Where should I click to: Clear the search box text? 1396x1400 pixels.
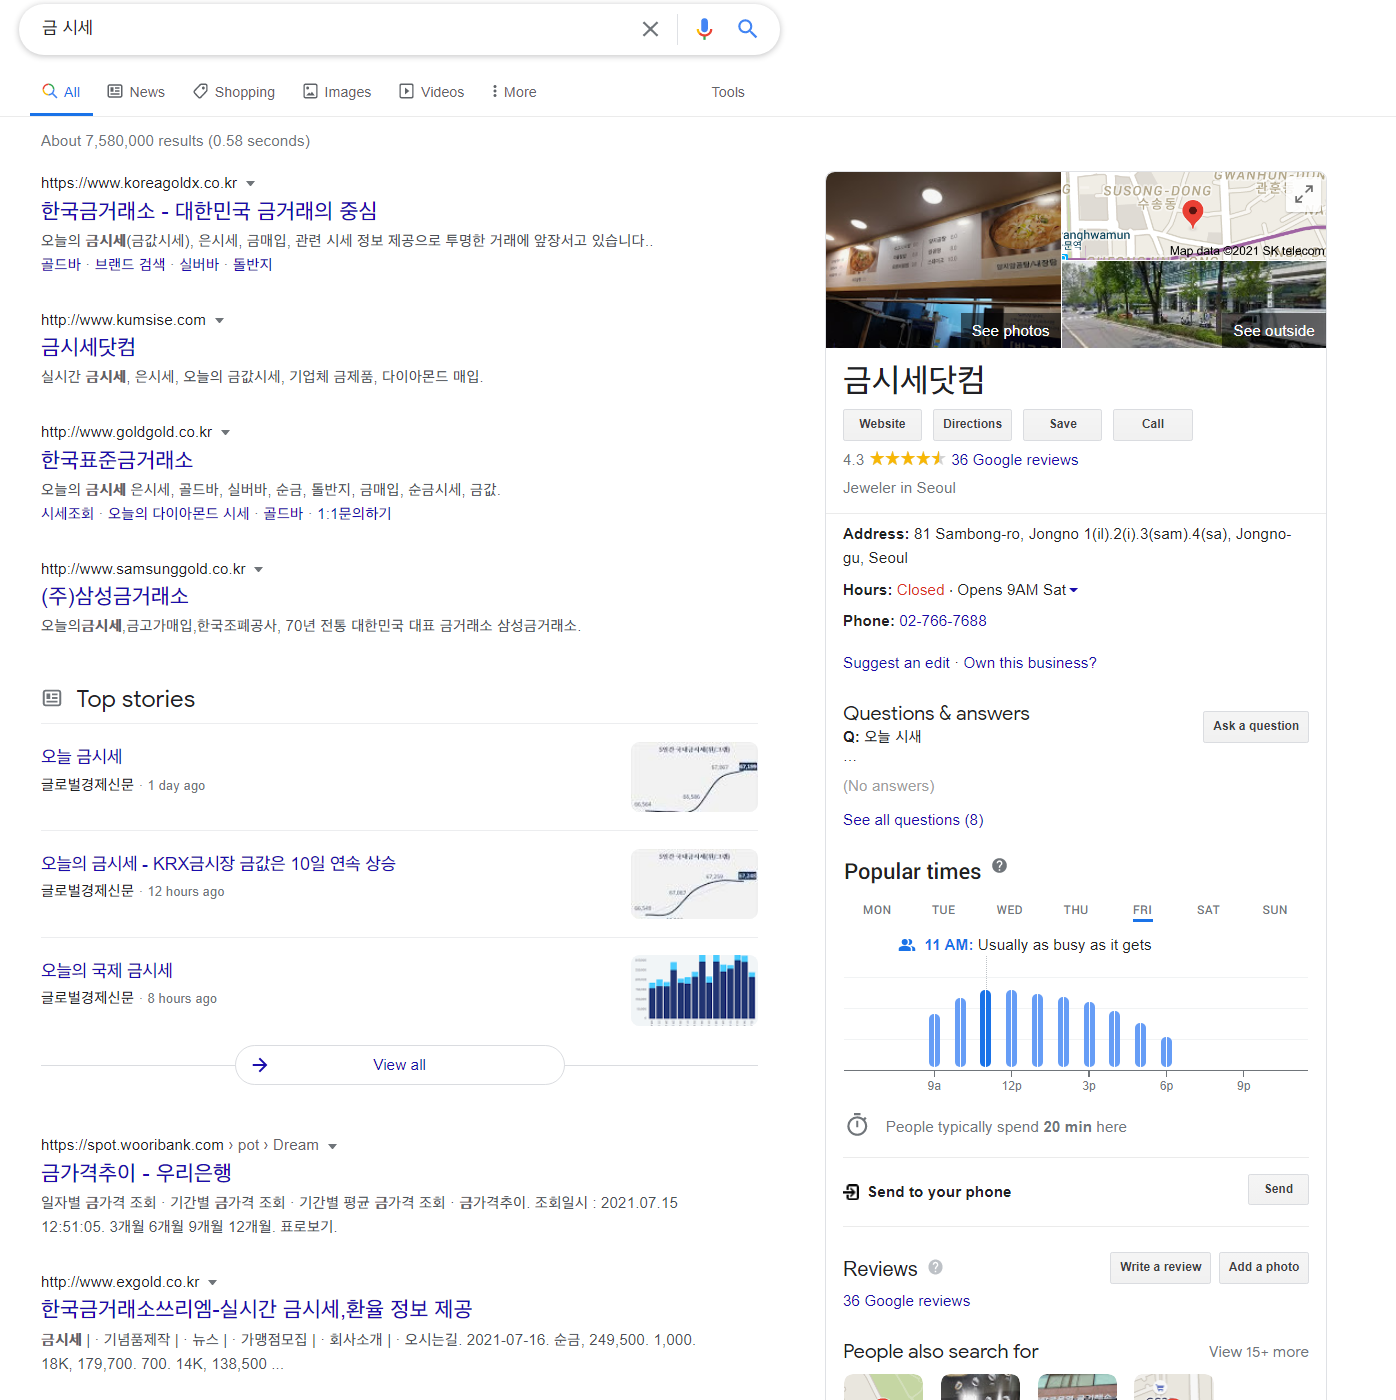click(650, 29)
